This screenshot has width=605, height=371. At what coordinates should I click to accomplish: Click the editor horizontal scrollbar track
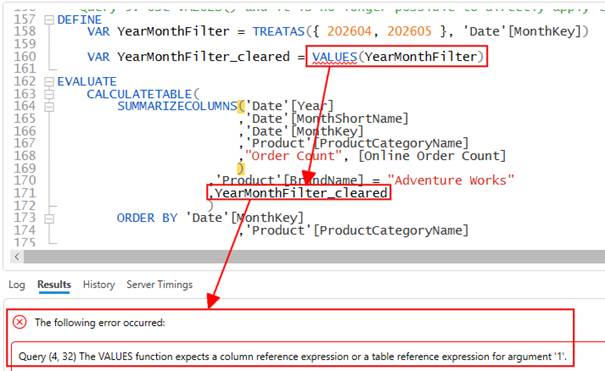[x=314, y=256]
